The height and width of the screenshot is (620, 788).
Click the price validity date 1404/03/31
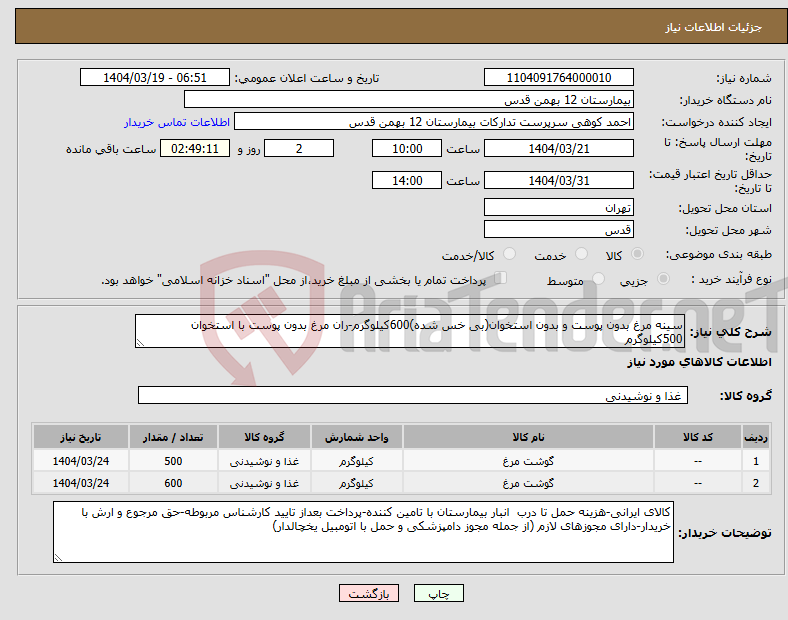558,180
